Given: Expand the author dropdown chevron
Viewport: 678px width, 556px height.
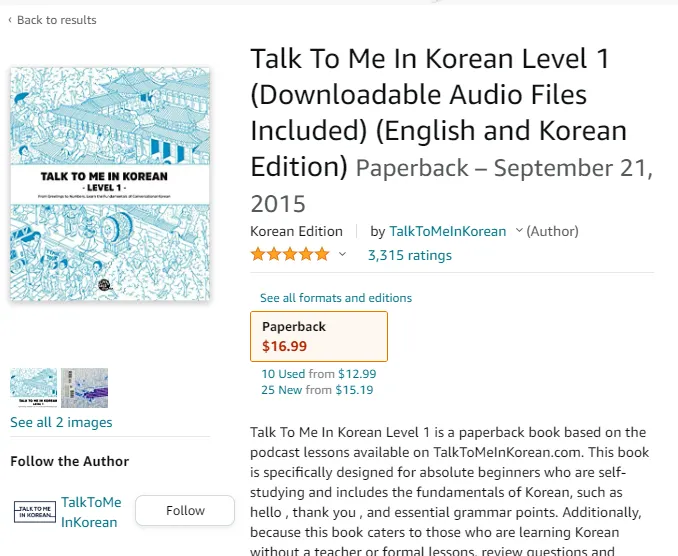Looking at the screenshot, I should 519,231.
